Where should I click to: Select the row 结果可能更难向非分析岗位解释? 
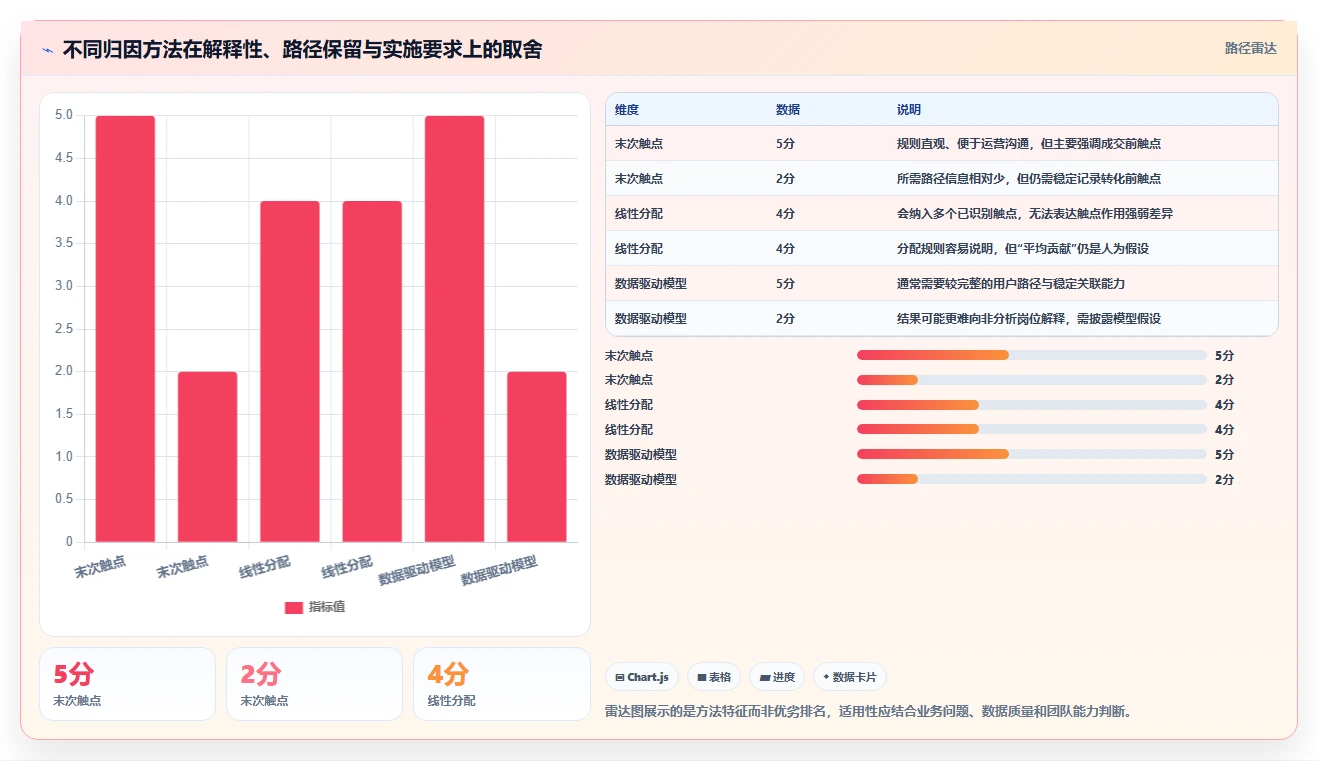[x=941, y=318]
